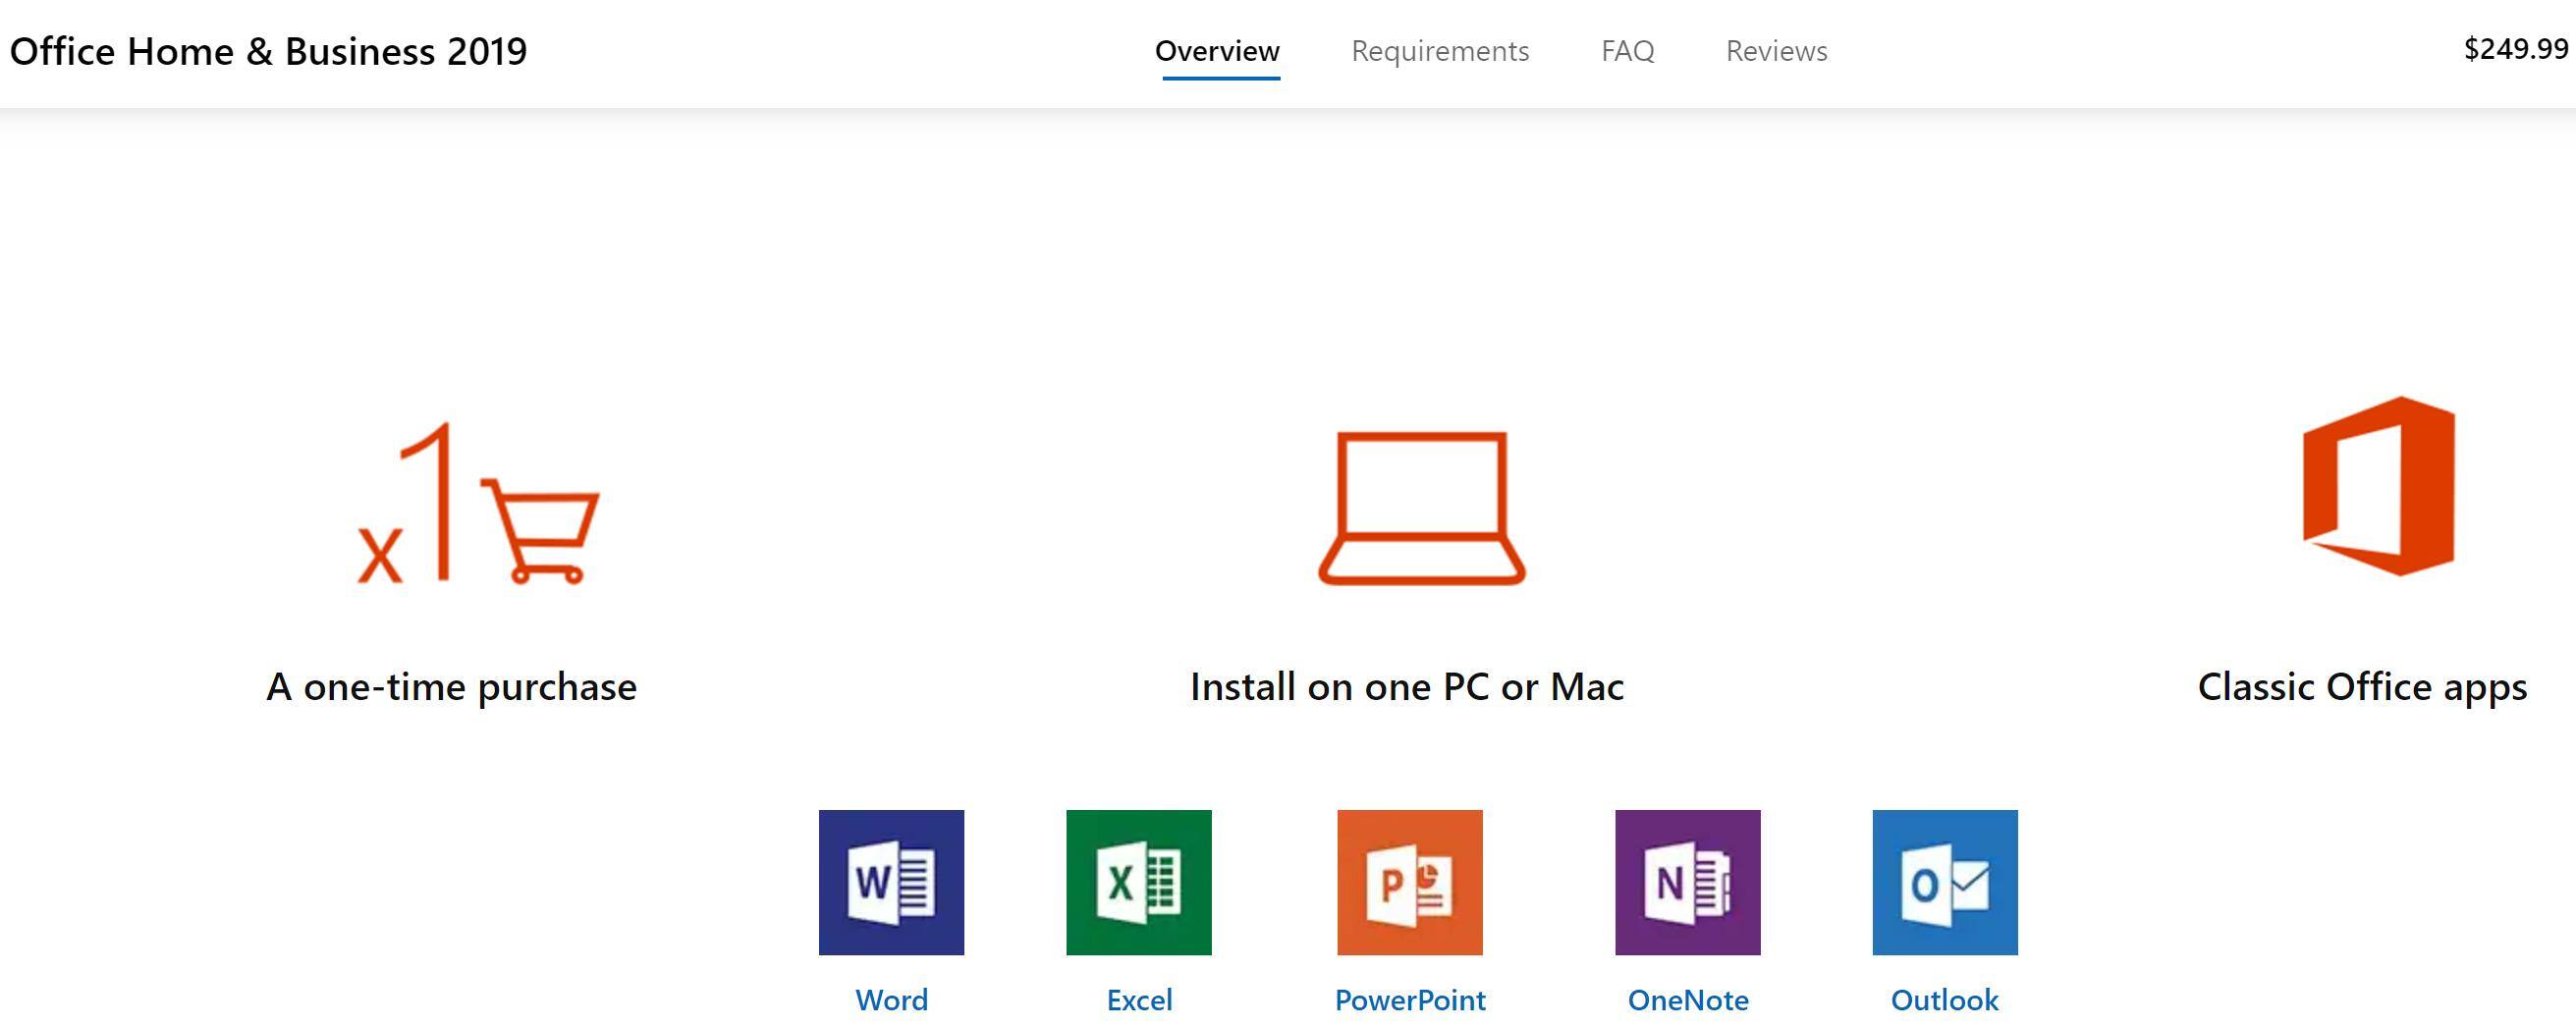2576x1027 pixels.
Task: Click the orange laptop icon
Action: pyautogui.click(x=1421, y=508)
